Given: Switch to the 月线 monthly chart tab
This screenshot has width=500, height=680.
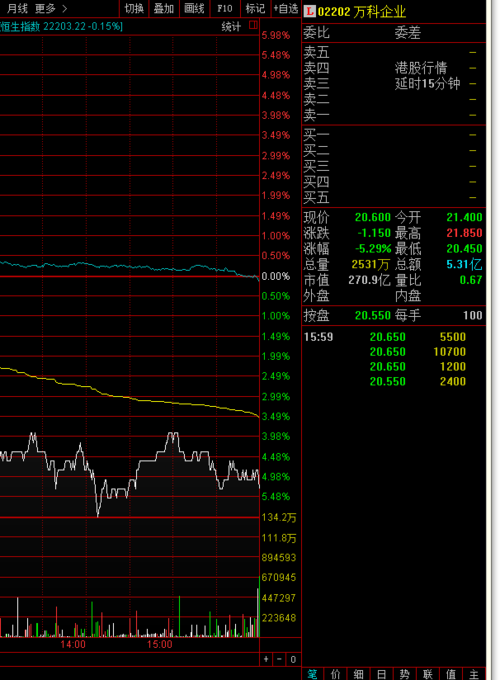Looking at the screenshot, I should (17, 8).
